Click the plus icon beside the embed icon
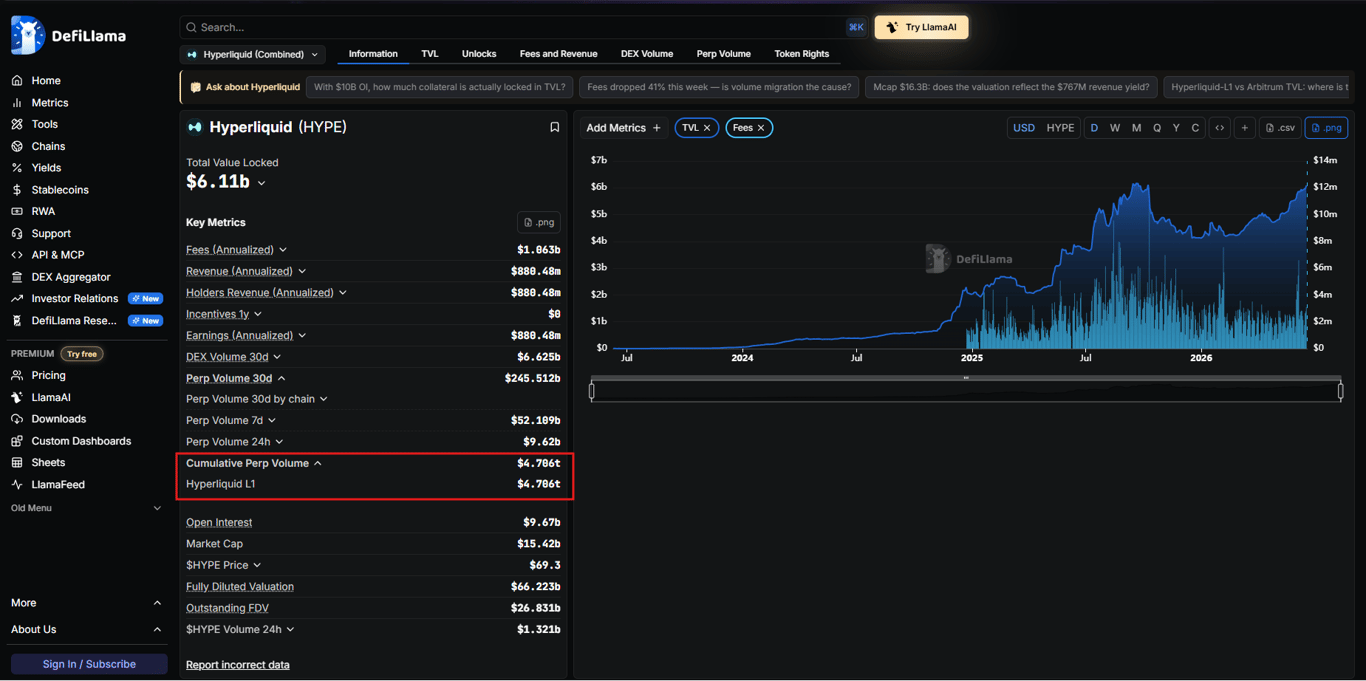 (1244, 128)
